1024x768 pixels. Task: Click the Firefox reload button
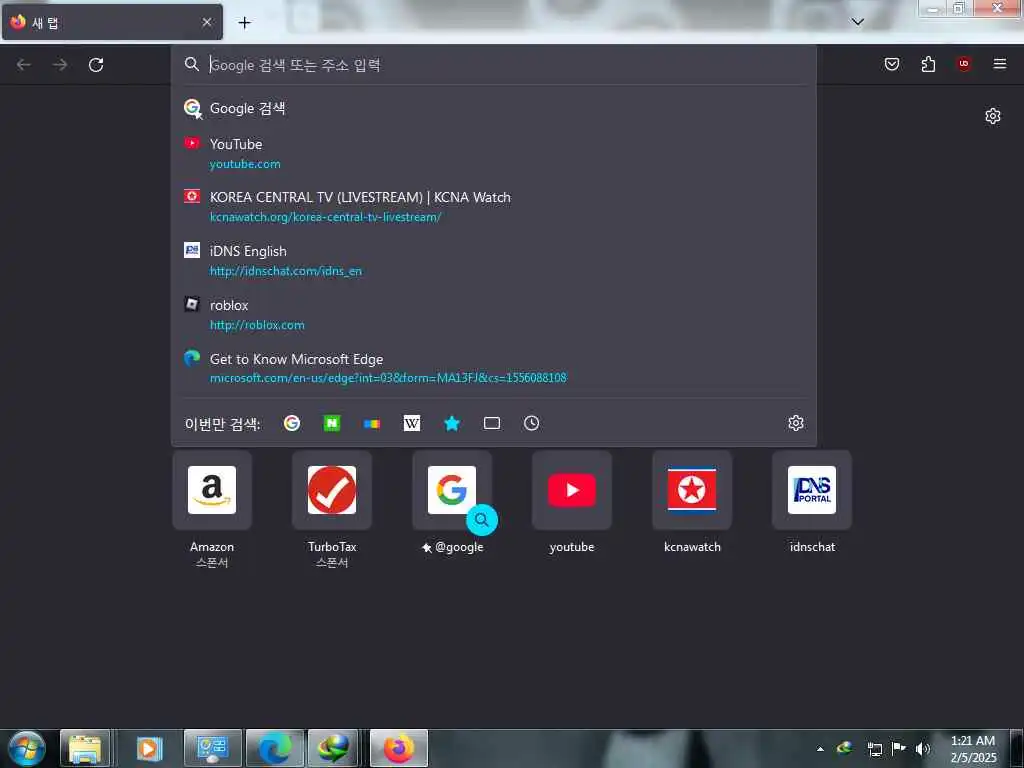click(x=96, y=65)
